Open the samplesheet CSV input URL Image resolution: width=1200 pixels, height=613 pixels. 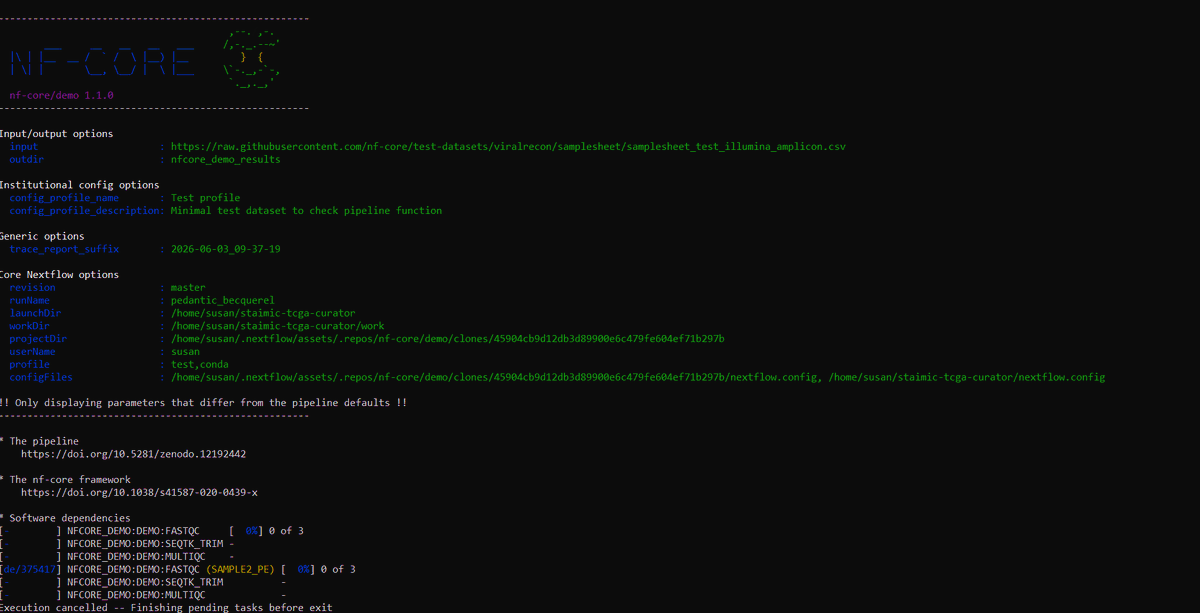click(x=508, y=146)
